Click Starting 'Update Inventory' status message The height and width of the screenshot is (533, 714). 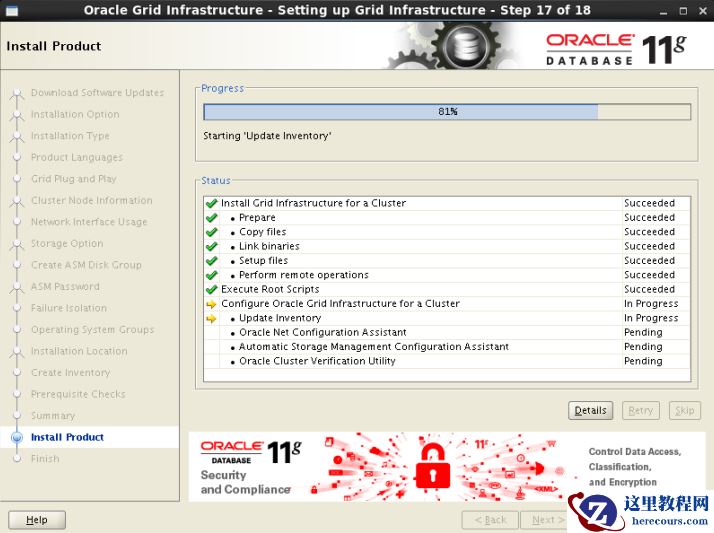point(267,136)
